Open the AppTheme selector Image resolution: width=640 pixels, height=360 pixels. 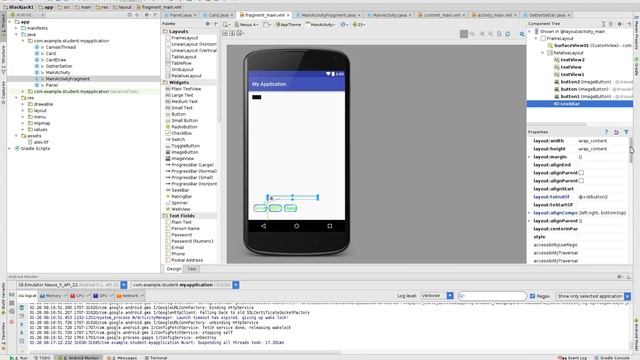[288, 24]
